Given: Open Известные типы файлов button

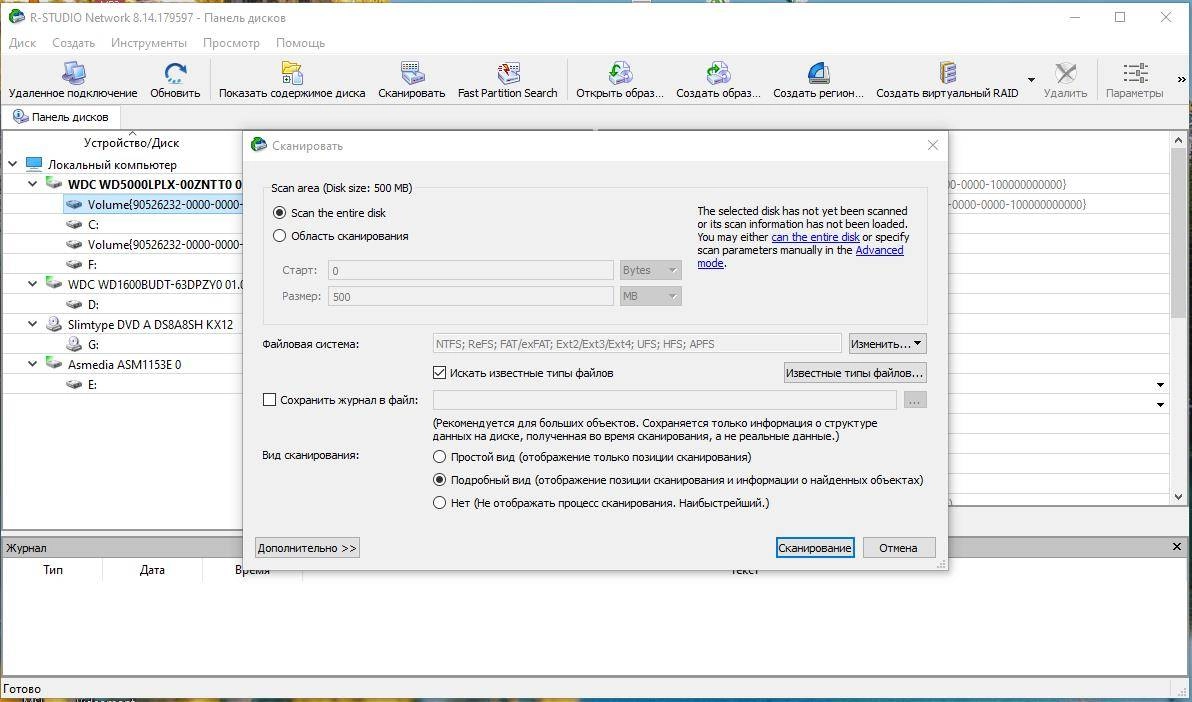Looking at the screenshot, I should pyautogui.click(x=855, y=373).
